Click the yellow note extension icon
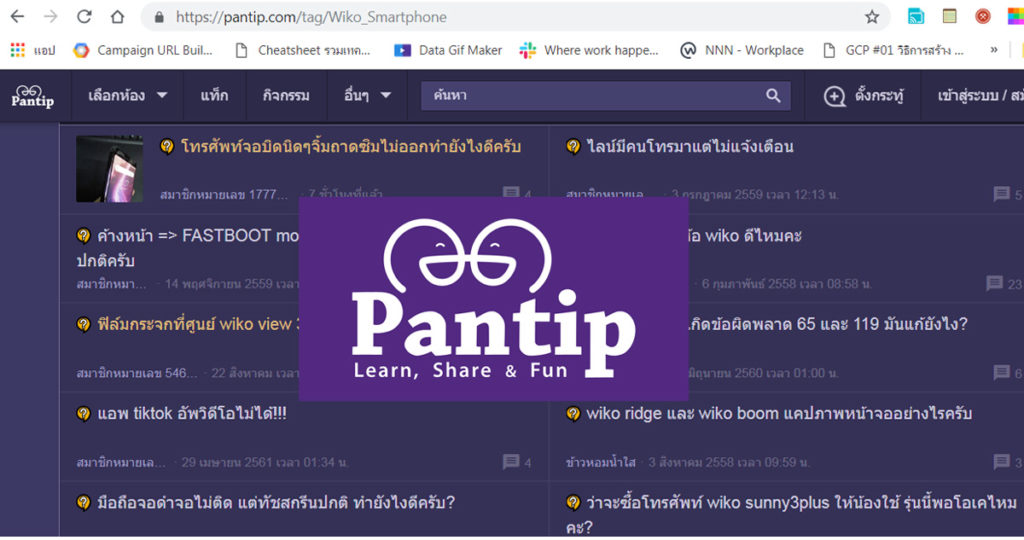Viewport: 1024px width, 540px height. click(950, 16)
